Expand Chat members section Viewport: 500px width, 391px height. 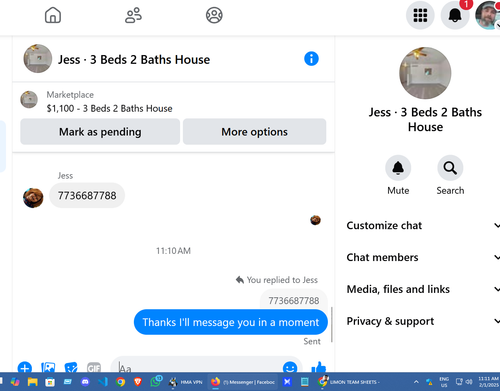[x=423, y=257]
